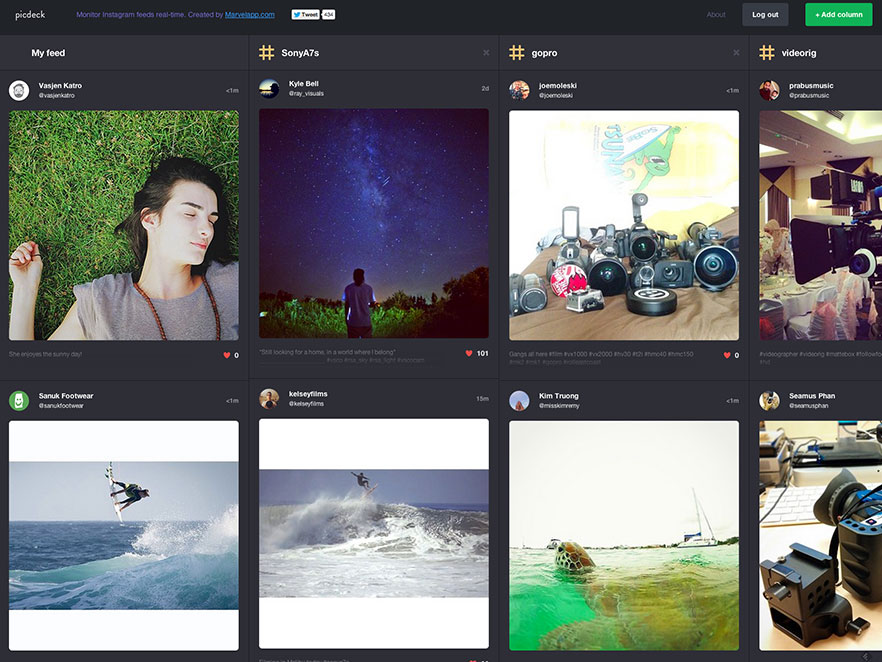The image size is (882, 662).
Task: Open prabusmusic's avatar
Action: (769, 90)
